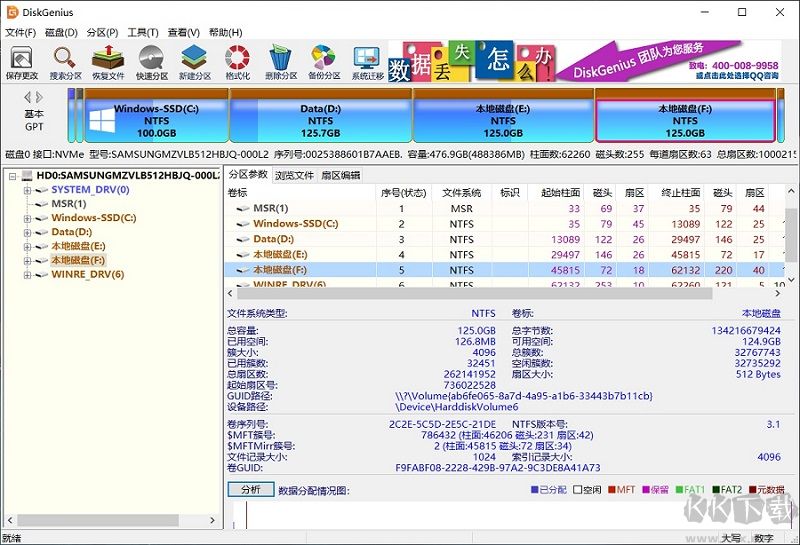Switch to the 浏览文件 tab
Viewport: 800px width, 545px height.
294,175
